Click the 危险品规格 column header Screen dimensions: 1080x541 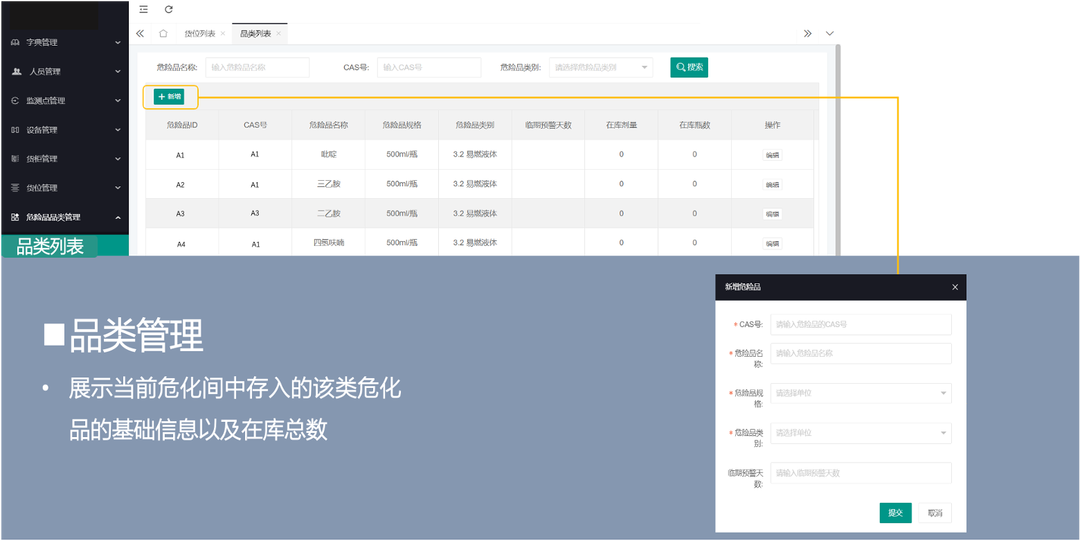(x=402, y=125)
